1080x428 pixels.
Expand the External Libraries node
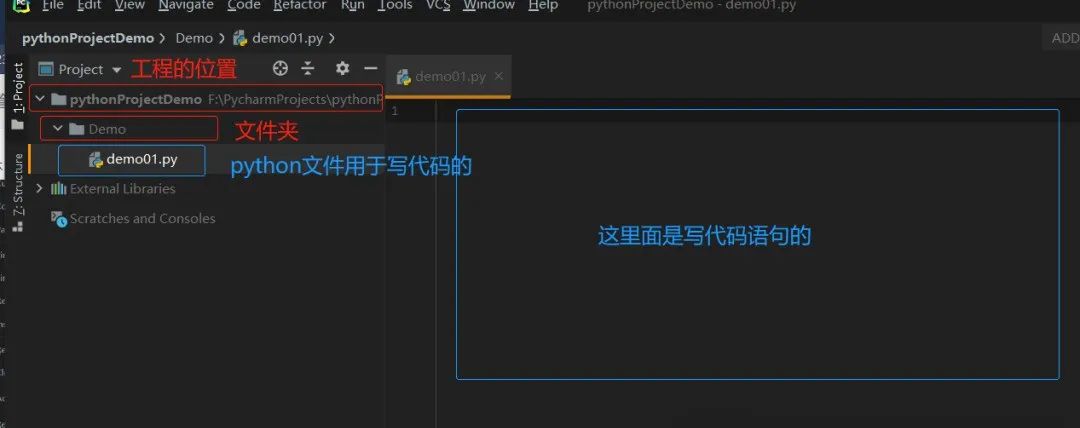click(x=39, y=187)
